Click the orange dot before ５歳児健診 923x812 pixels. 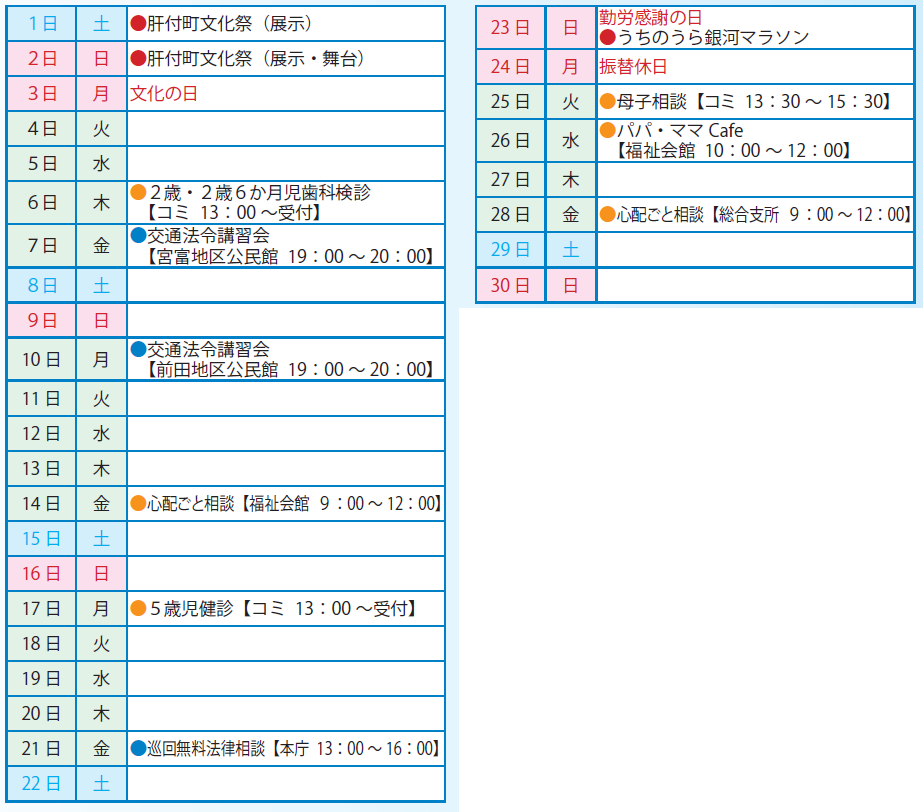click(x=139, y=608)
